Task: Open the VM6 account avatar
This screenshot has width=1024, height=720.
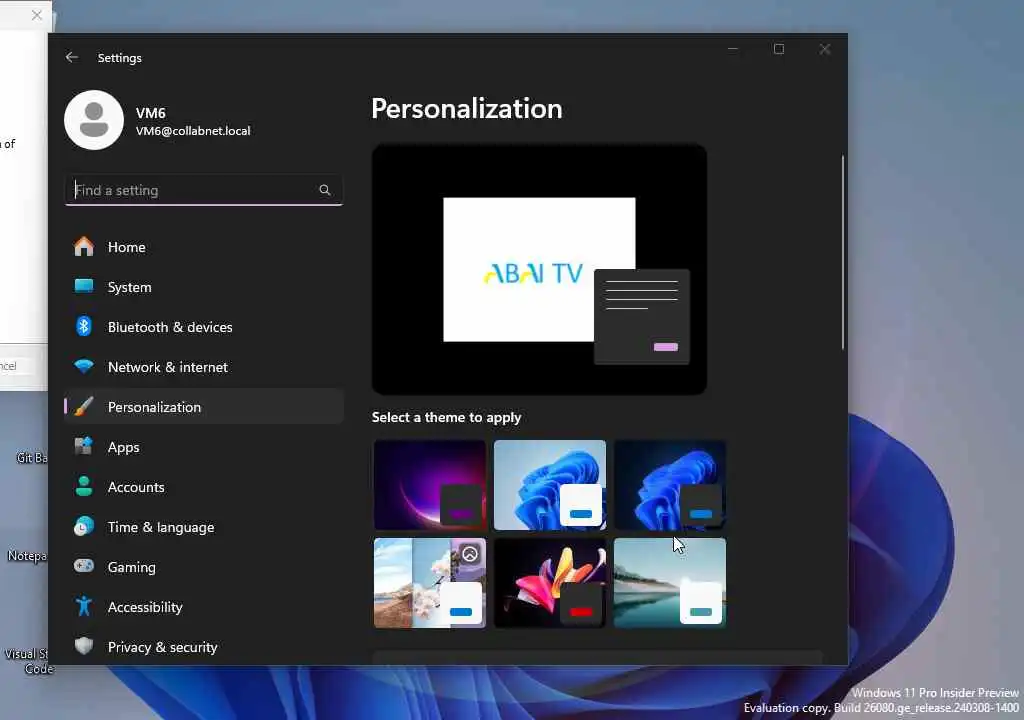Action: click(94, 120)
